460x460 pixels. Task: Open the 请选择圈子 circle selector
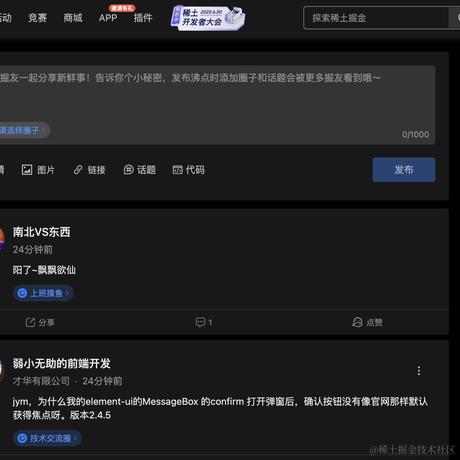pyautogui.click(x=23, y=130)
